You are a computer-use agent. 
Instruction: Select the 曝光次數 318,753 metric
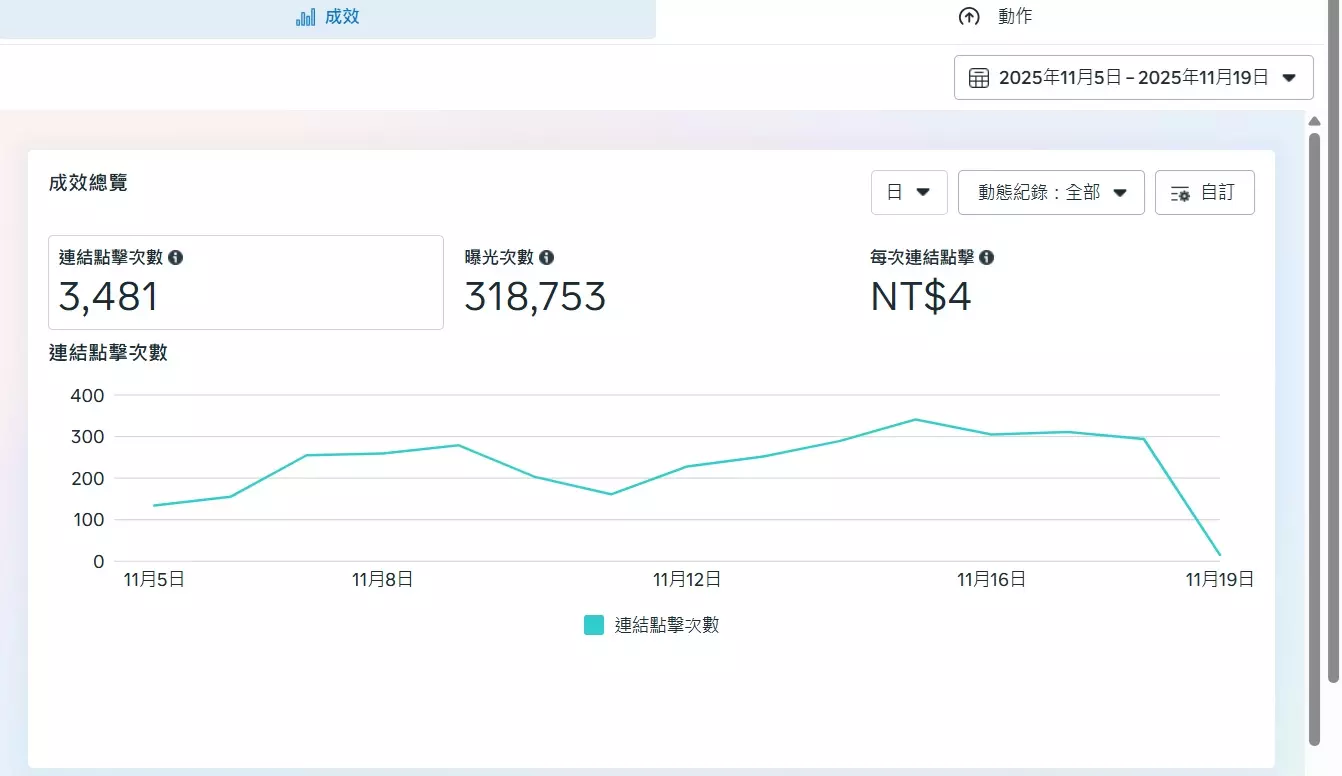tap(535, 297)
